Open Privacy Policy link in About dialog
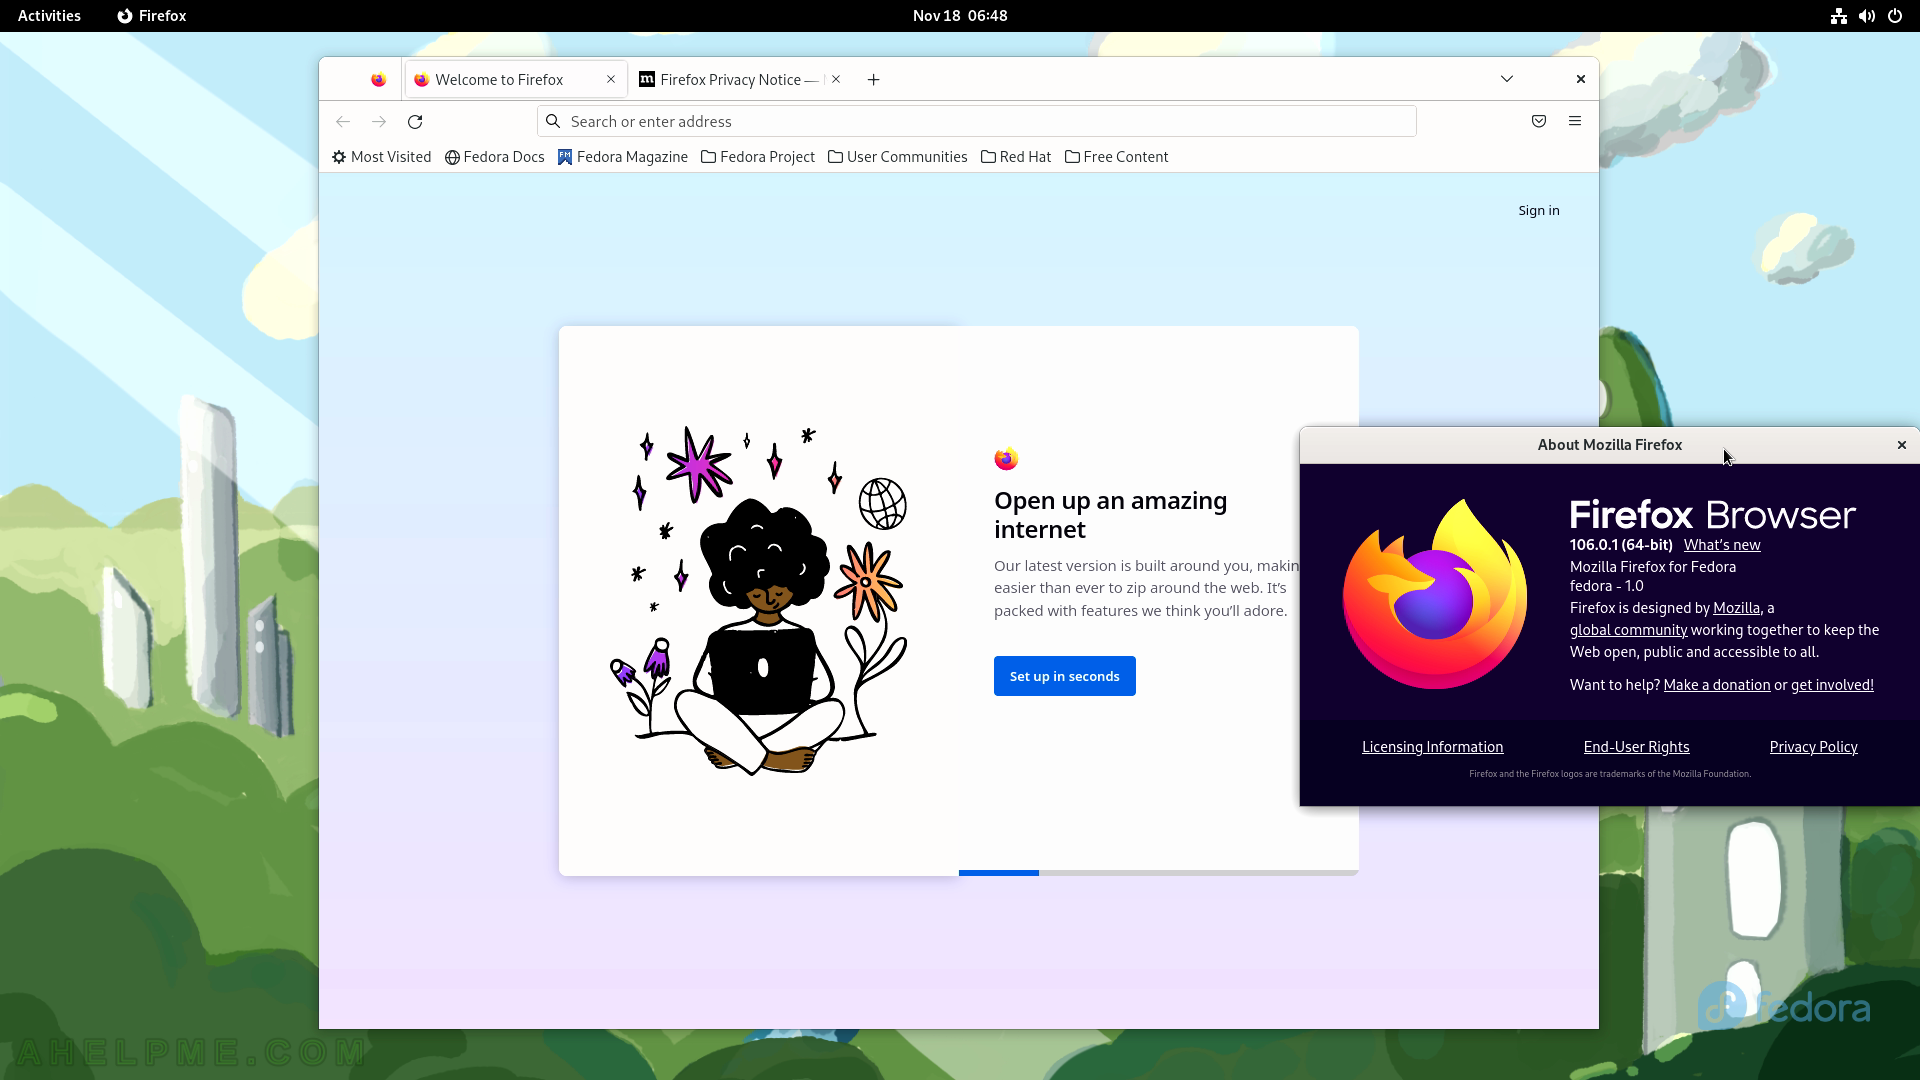 [x=1813, y=747]
